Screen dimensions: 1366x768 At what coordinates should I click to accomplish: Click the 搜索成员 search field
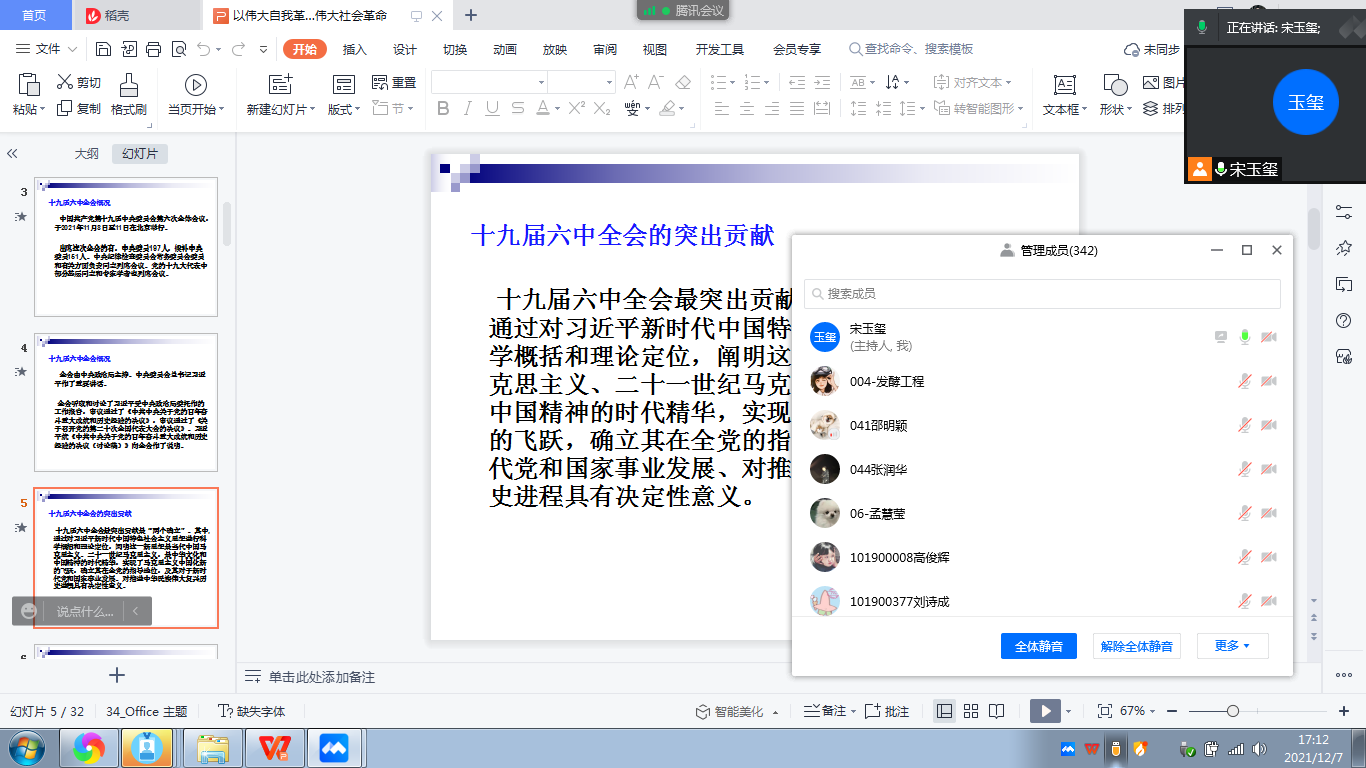tap(1042, 294)
